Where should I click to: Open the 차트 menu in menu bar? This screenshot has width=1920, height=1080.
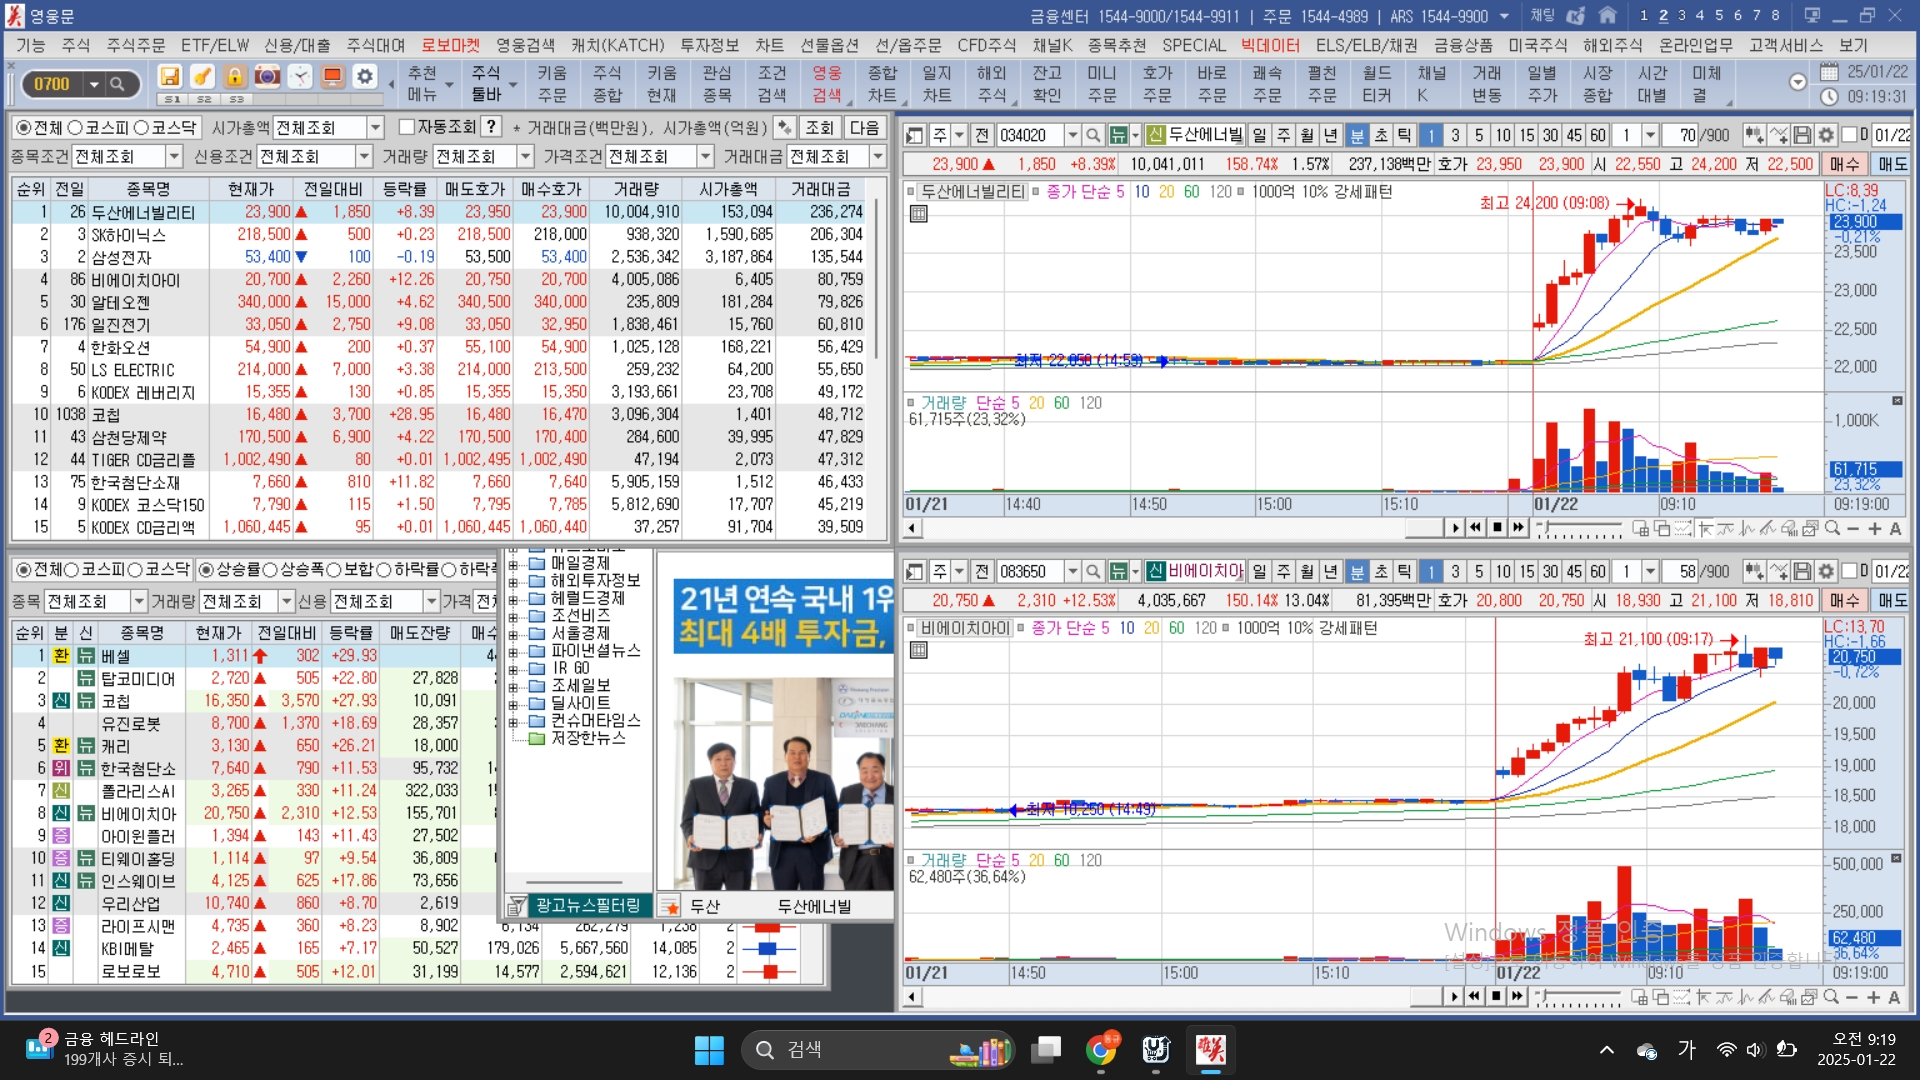coord(769,45)
